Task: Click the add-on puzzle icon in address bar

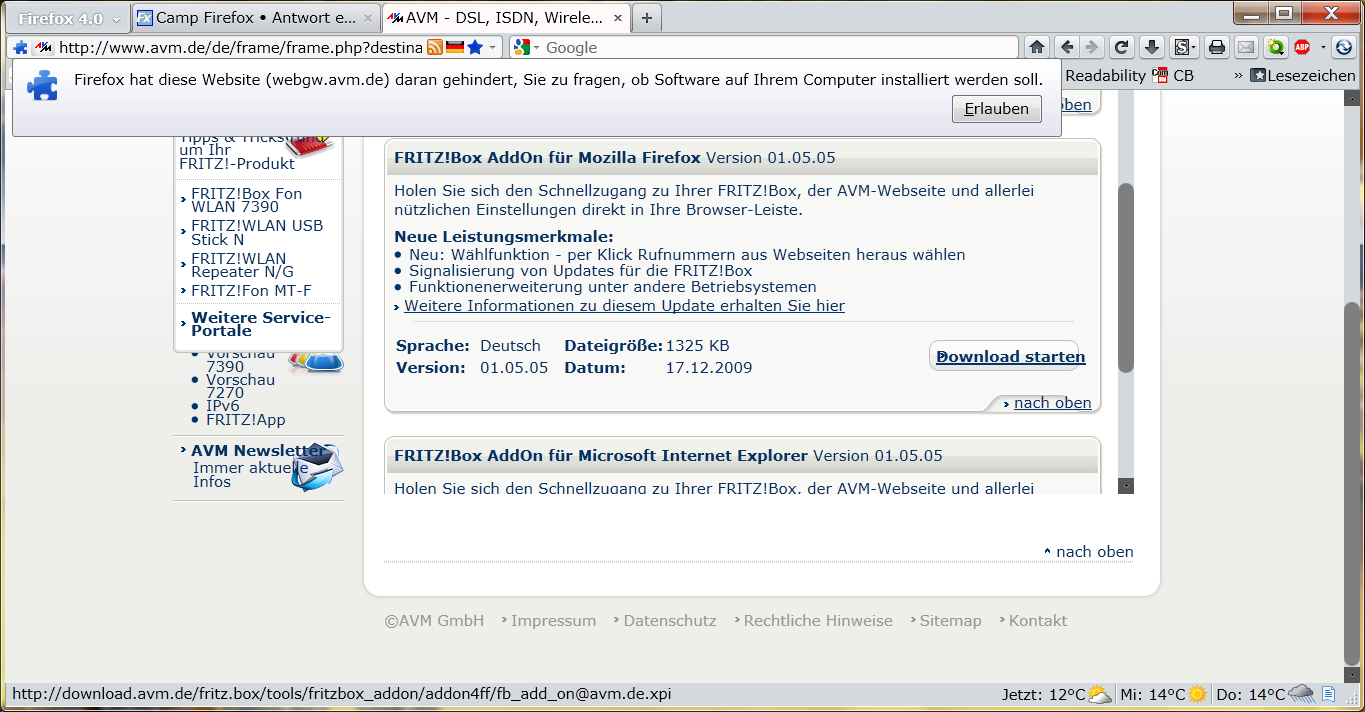Action: click(21, 47)
